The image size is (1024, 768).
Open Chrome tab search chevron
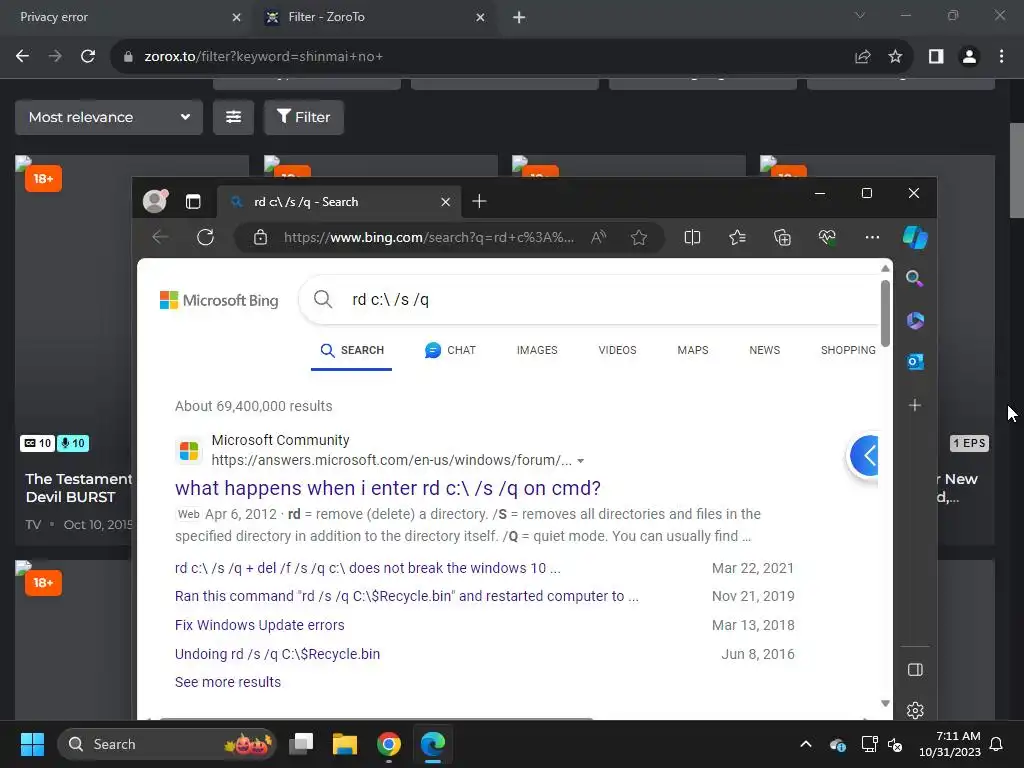pos(860,15)
